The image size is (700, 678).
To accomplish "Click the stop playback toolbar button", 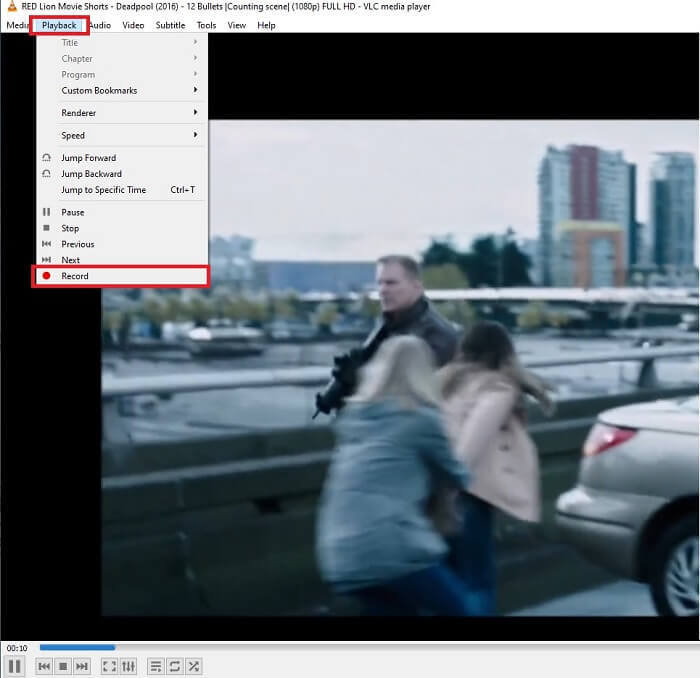I will pos(63,666).
